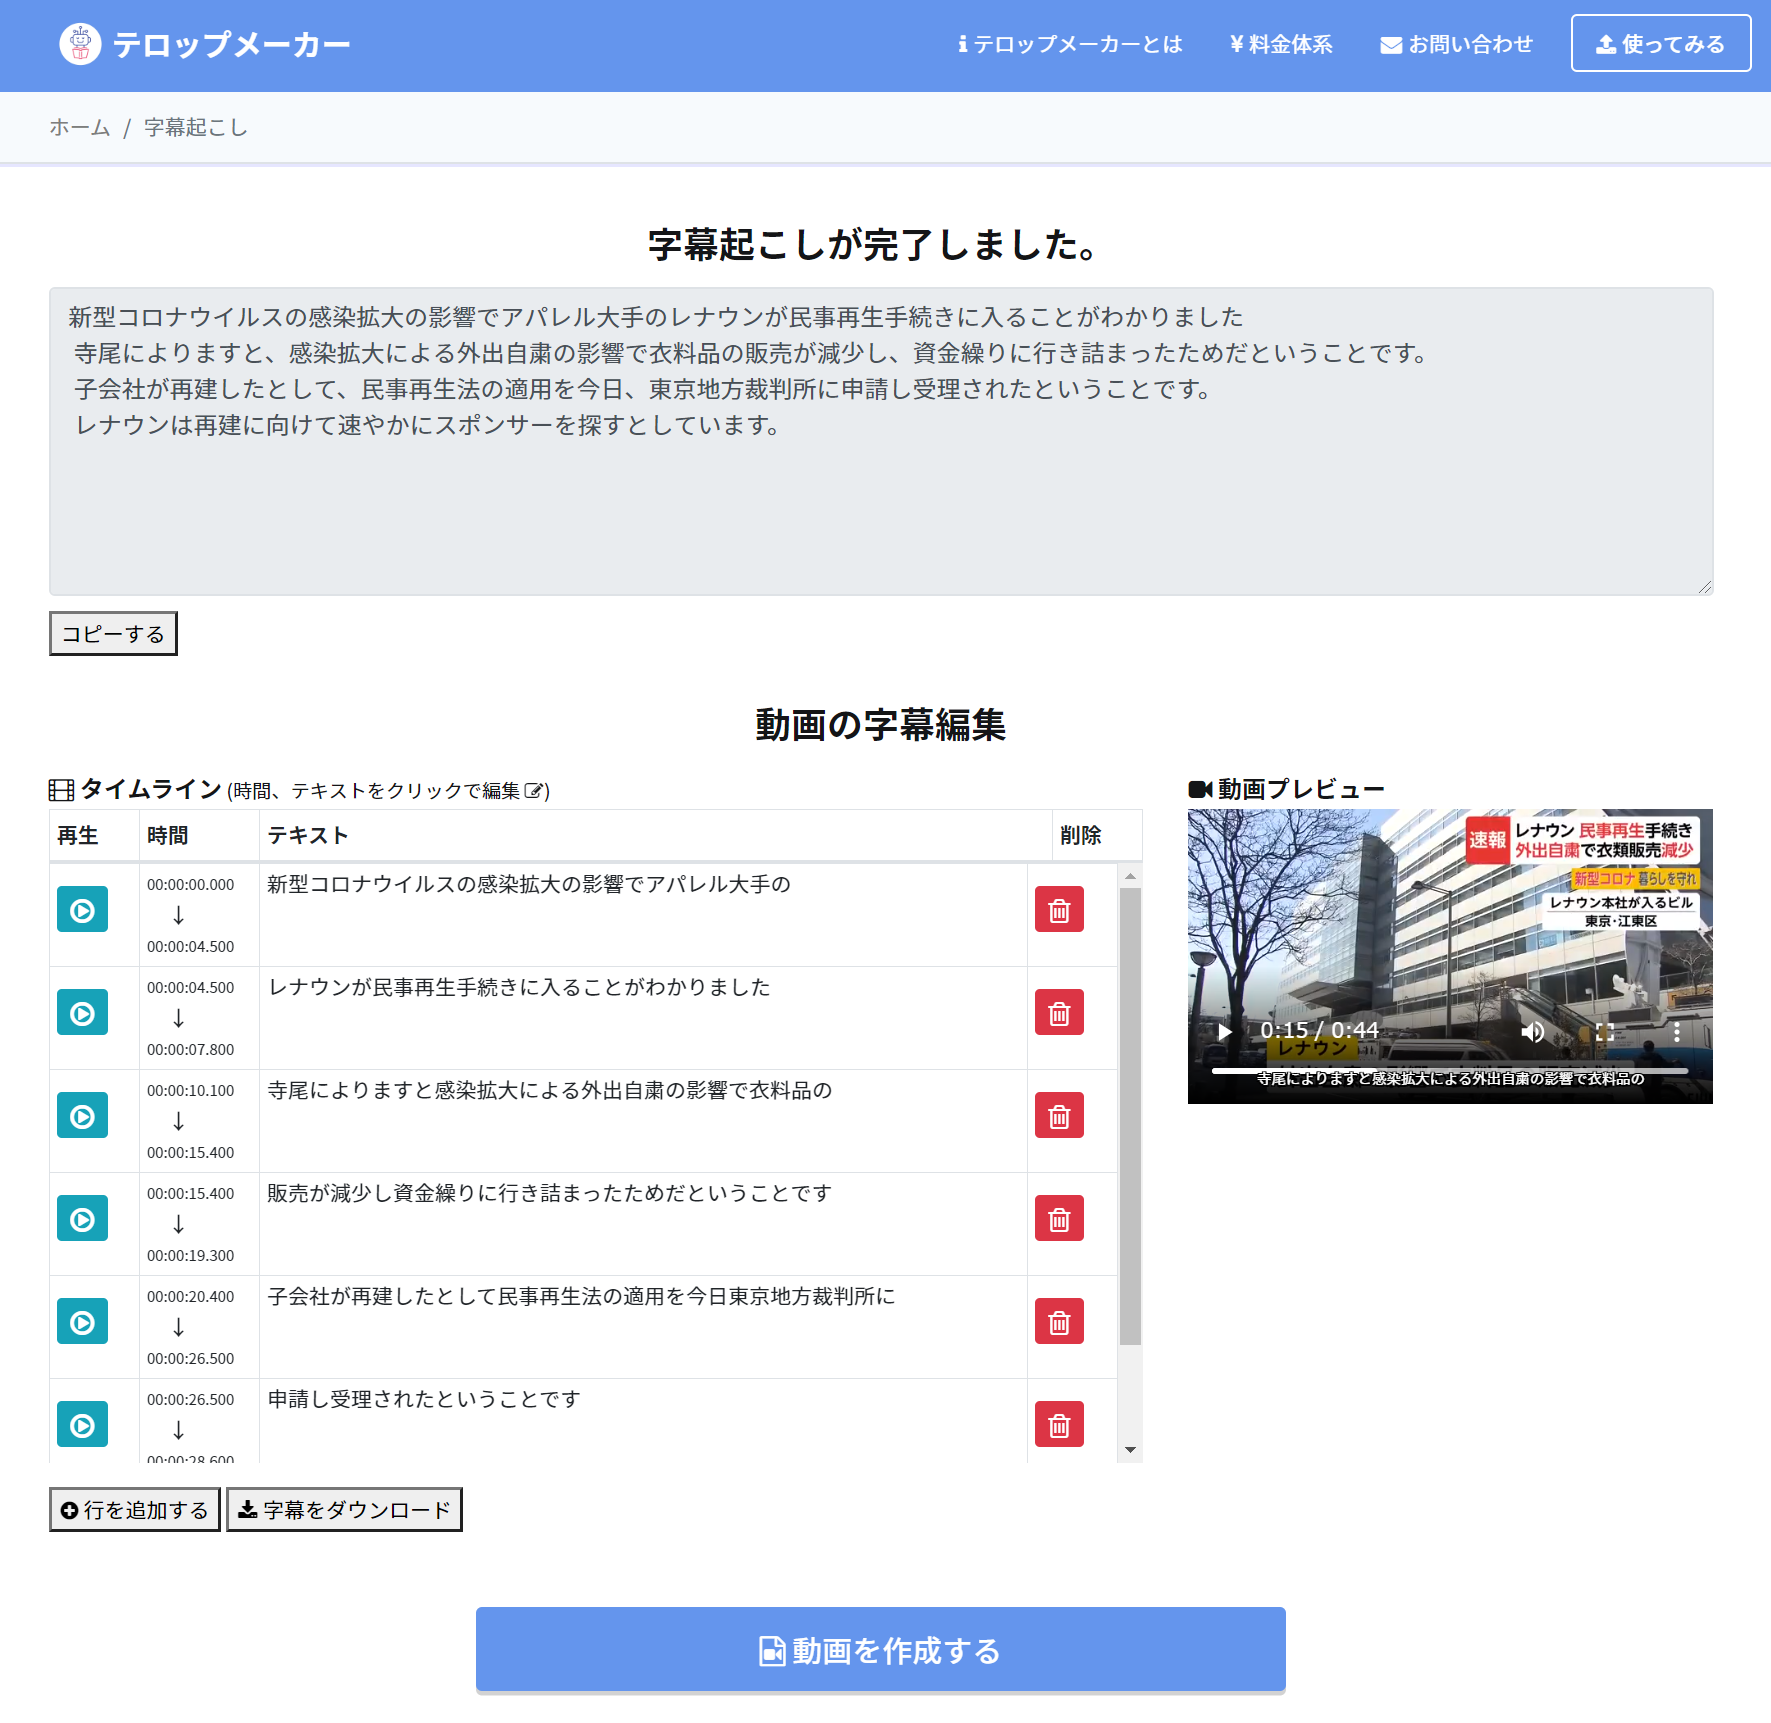This screenshot has height=1723, width=1771.
Task: Enter fullscreen on the video preview
Action: (1605, 1031)
